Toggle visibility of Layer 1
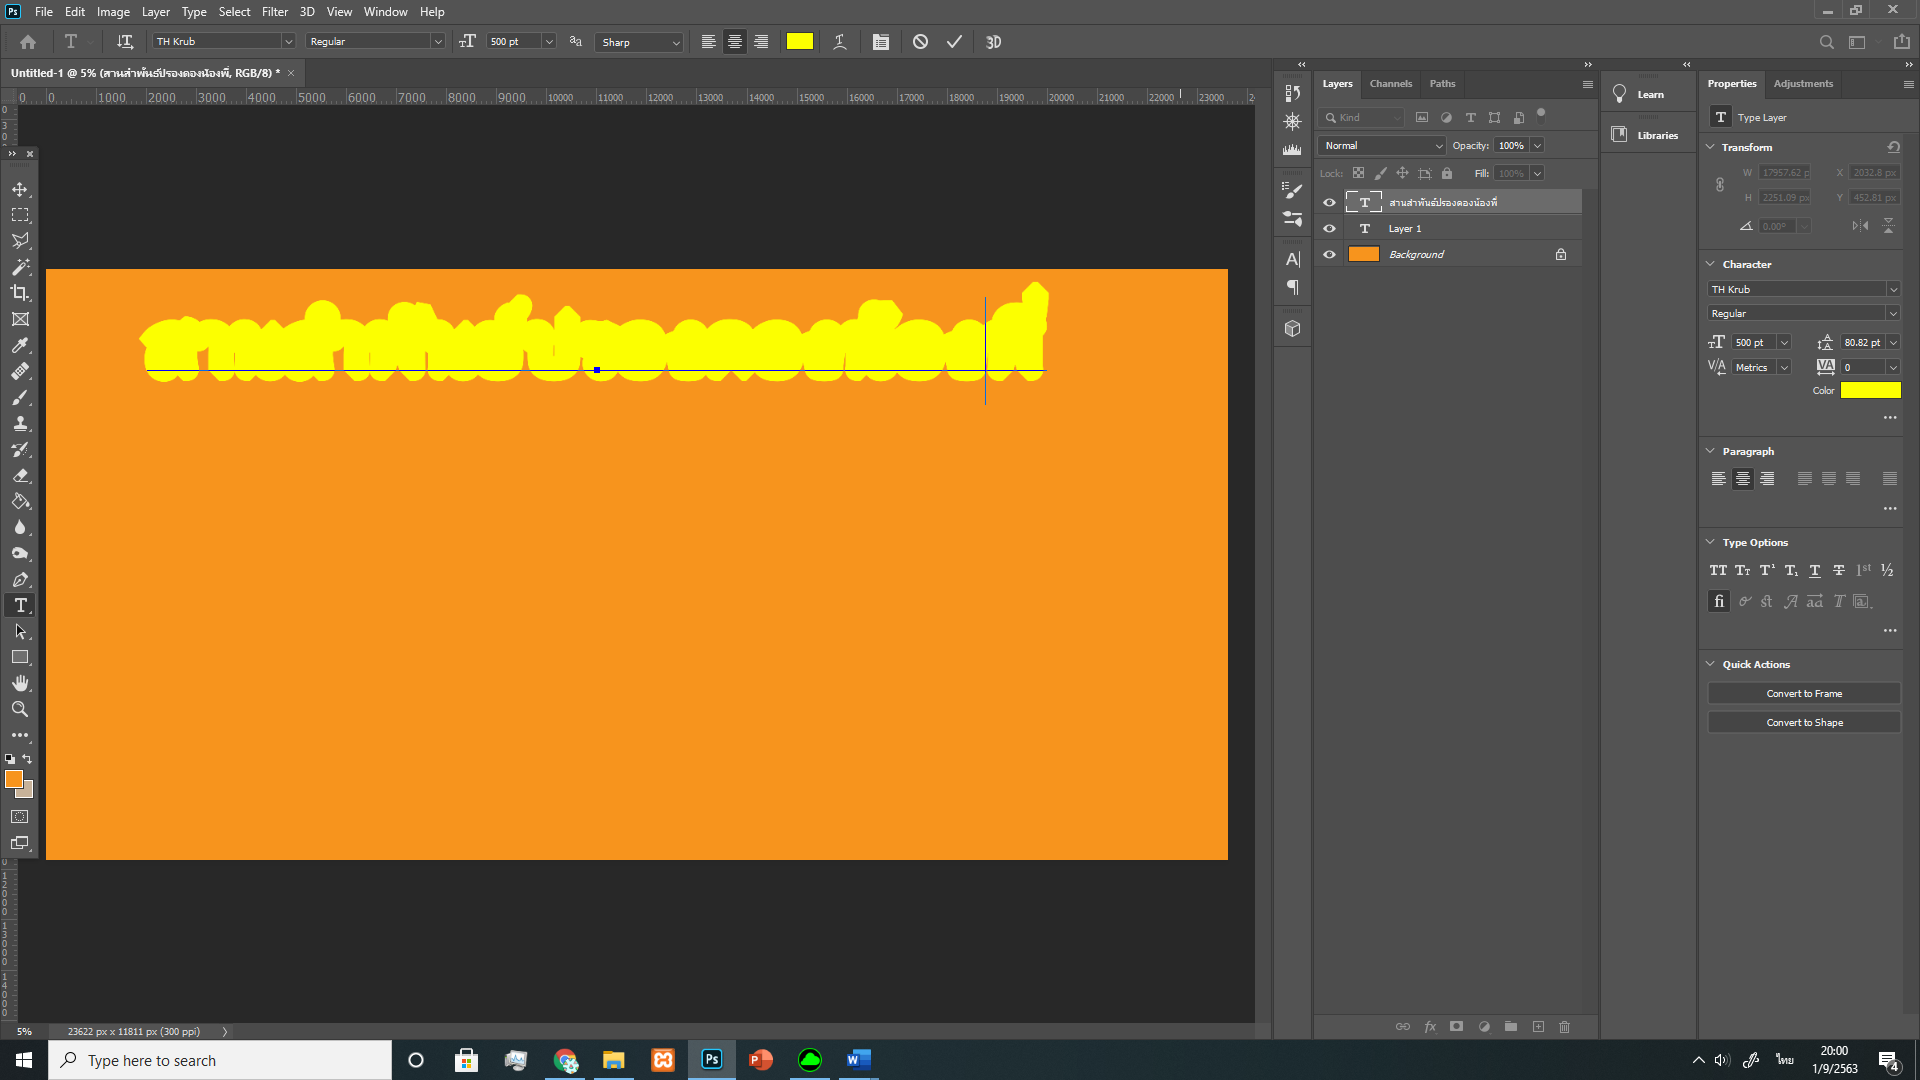 [x=1329, y=228]
